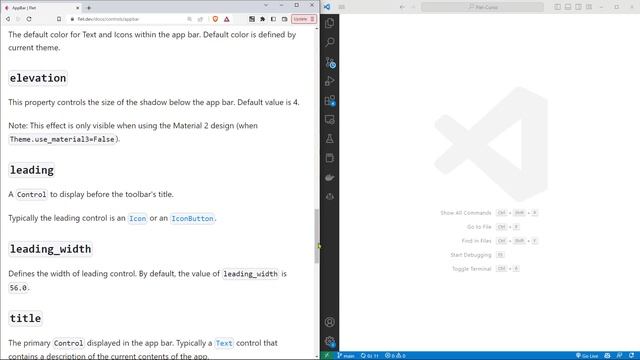Click Go Live in the VS Code status bar
This screenshot has height=360, width=640.
point(587,356)
